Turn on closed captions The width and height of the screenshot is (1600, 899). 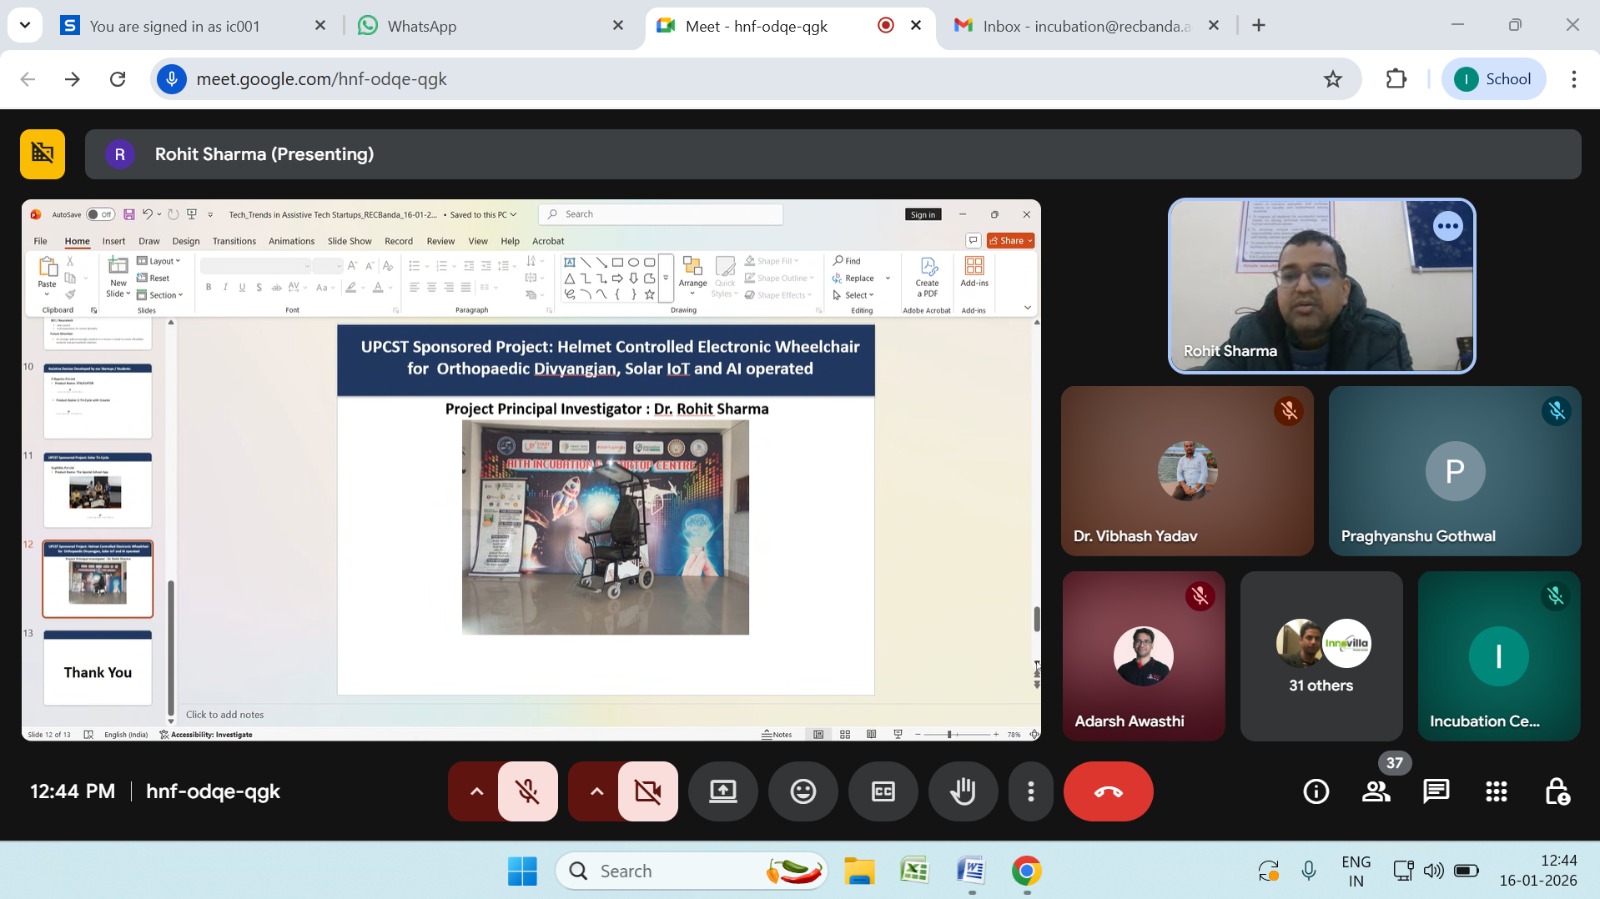click(x=883, y=791)
